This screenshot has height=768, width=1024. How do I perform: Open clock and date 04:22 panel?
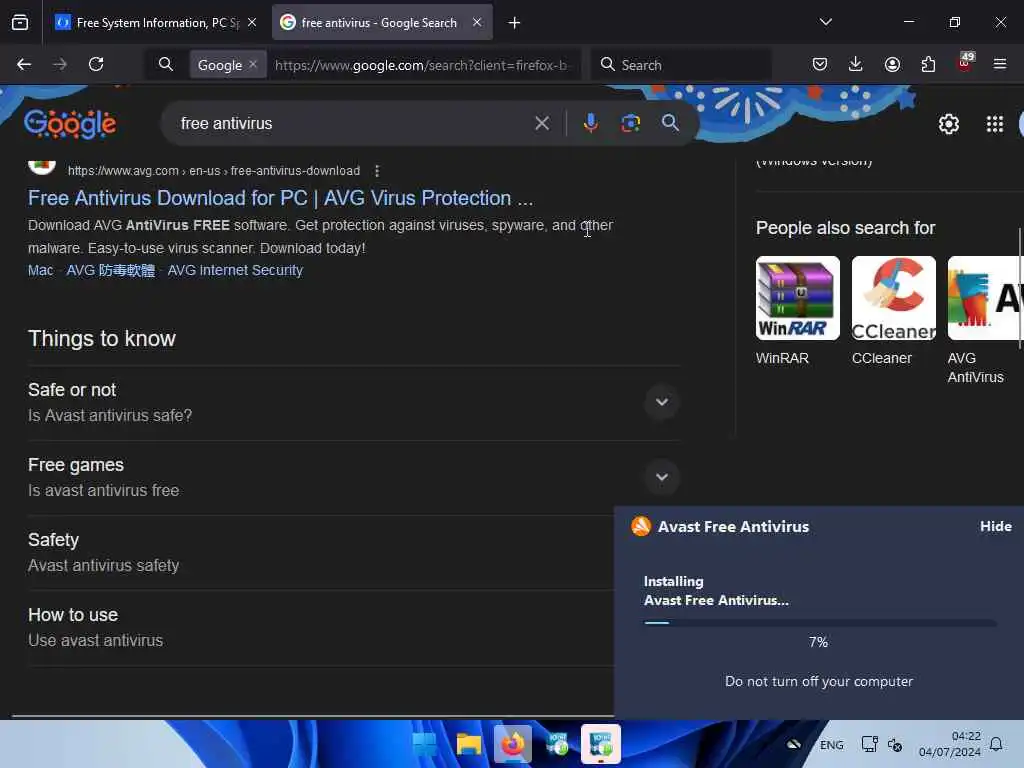(950, 744)
